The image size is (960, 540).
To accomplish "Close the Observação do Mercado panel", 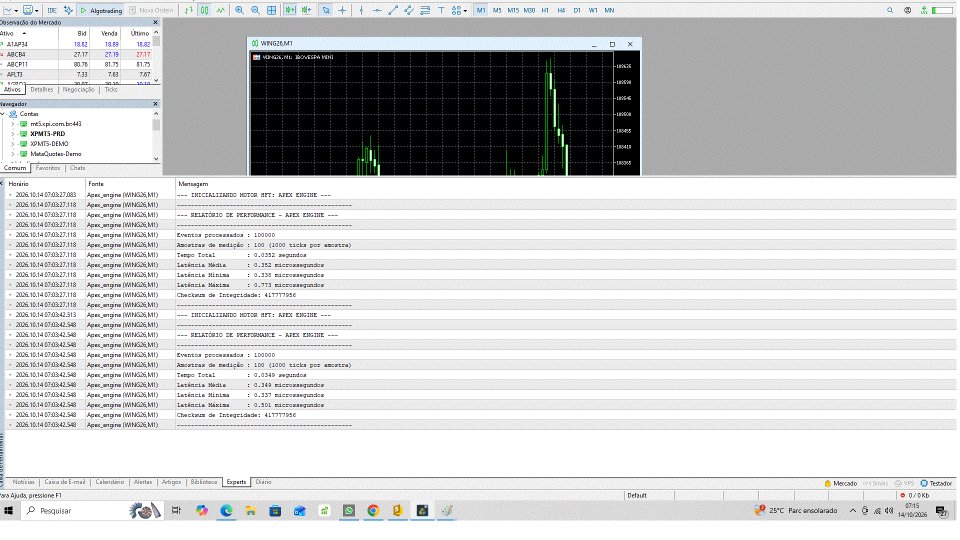I will point(155,22).
